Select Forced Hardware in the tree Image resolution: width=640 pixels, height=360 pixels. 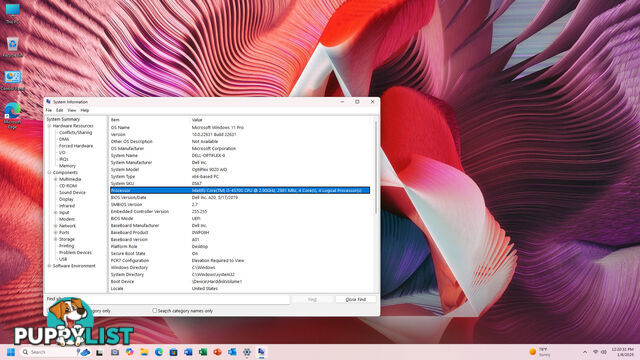tap(76, 146)
